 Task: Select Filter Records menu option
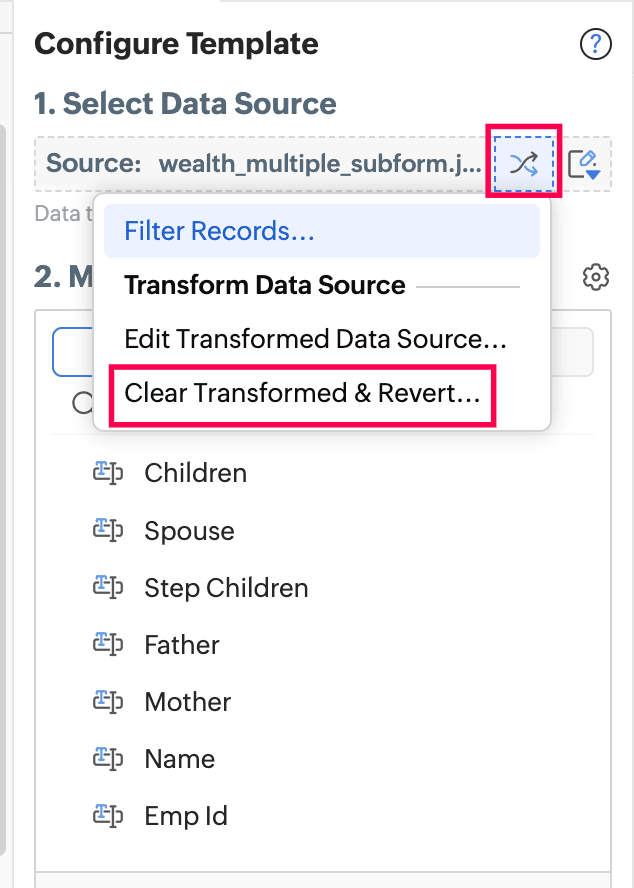click(x=322, y=231)
